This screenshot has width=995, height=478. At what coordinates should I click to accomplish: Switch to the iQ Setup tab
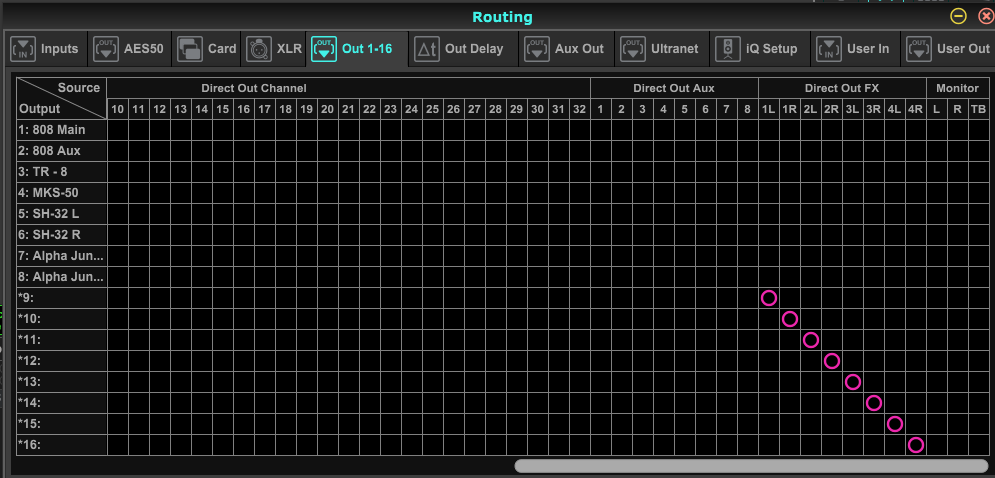[760, 49]
